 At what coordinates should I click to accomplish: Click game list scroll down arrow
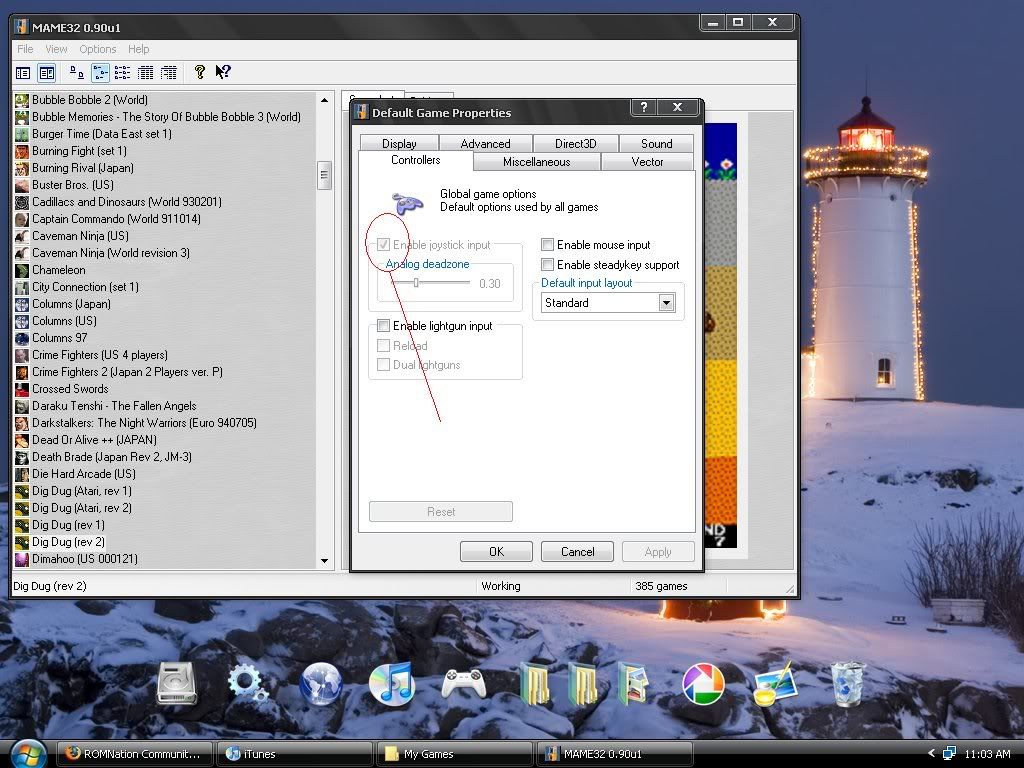pos(325,560)
